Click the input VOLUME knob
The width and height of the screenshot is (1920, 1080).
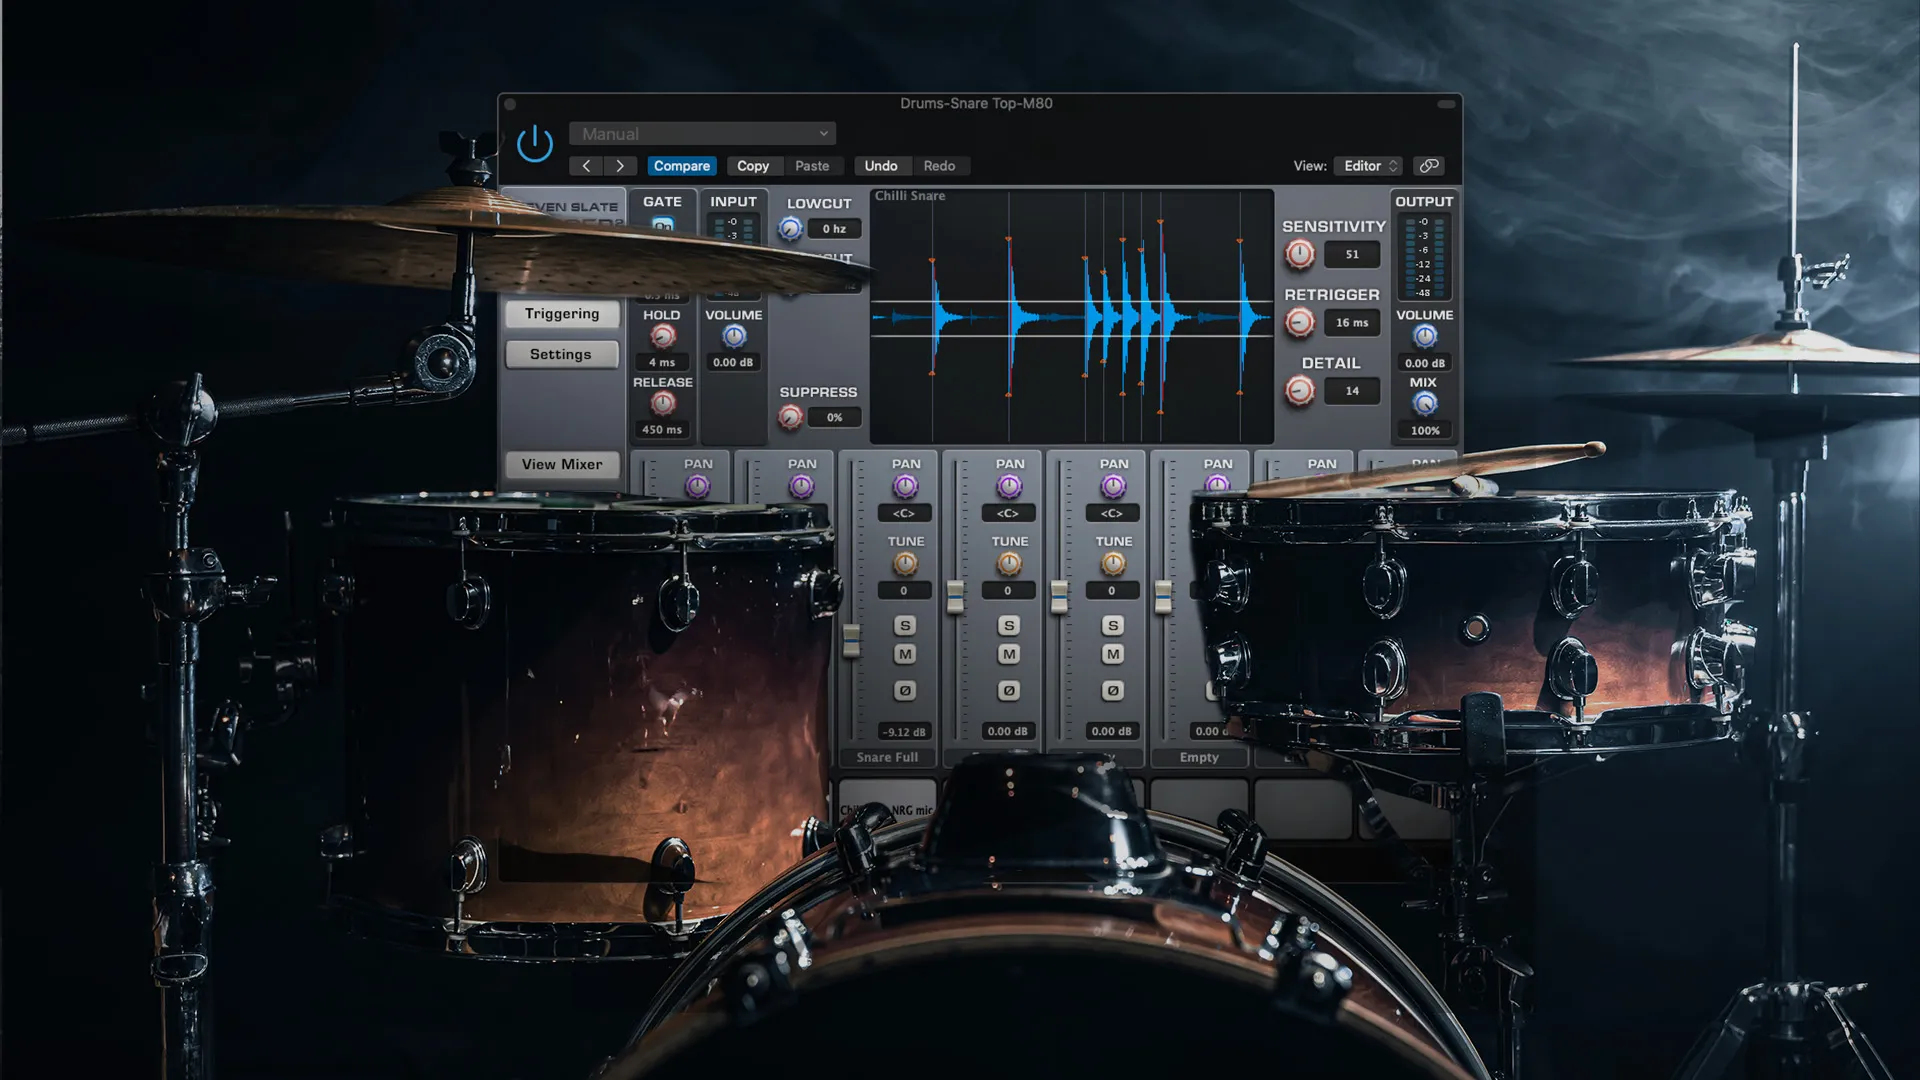734,337
